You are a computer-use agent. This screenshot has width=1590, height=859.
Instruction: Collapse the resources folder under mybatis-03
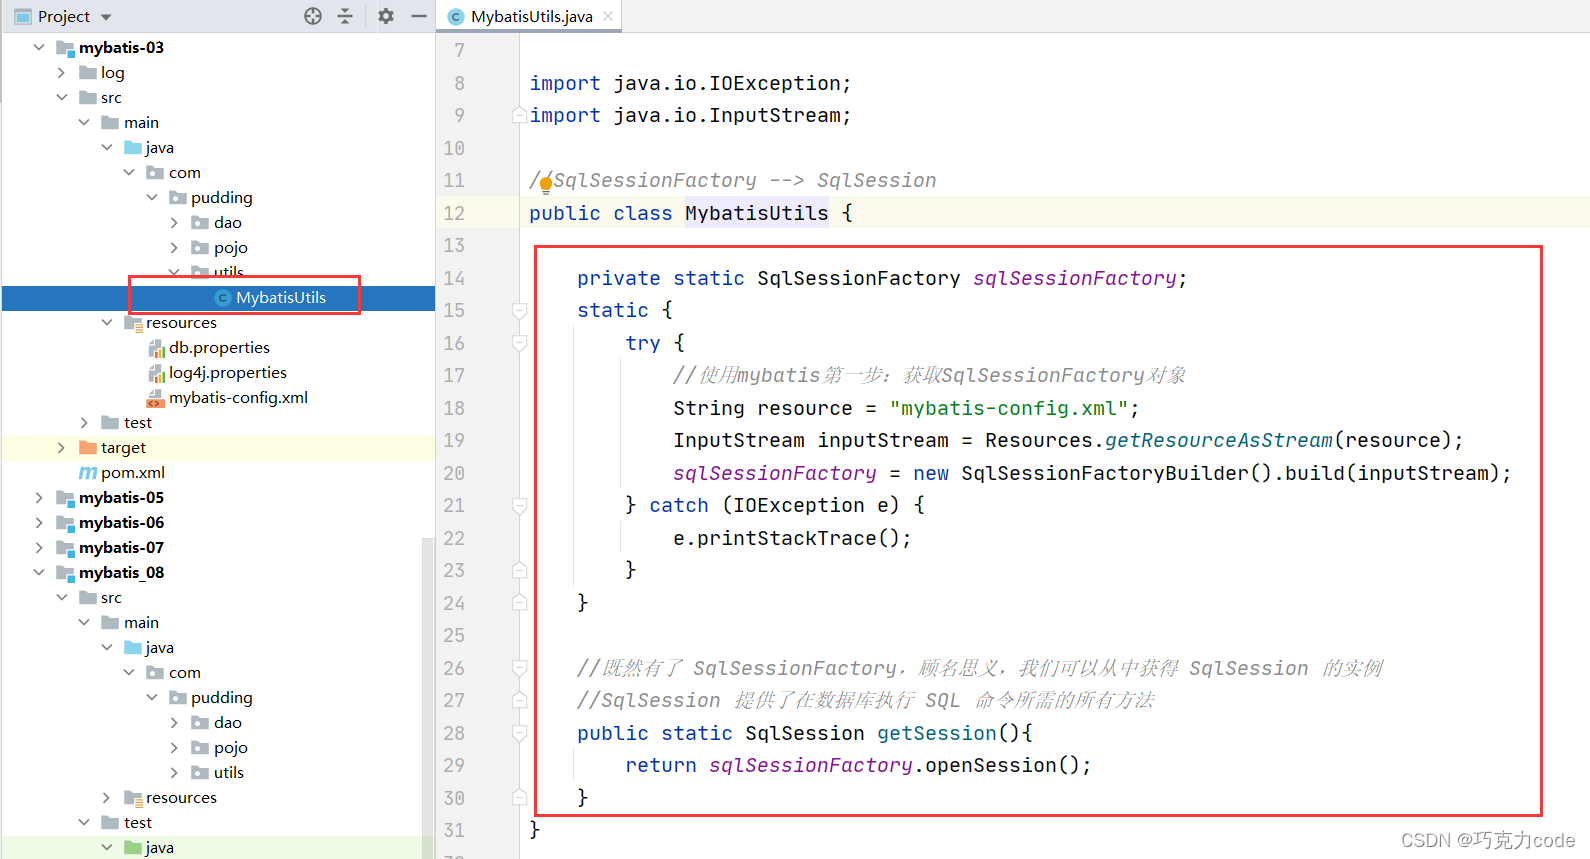click(x=107, y=322)
